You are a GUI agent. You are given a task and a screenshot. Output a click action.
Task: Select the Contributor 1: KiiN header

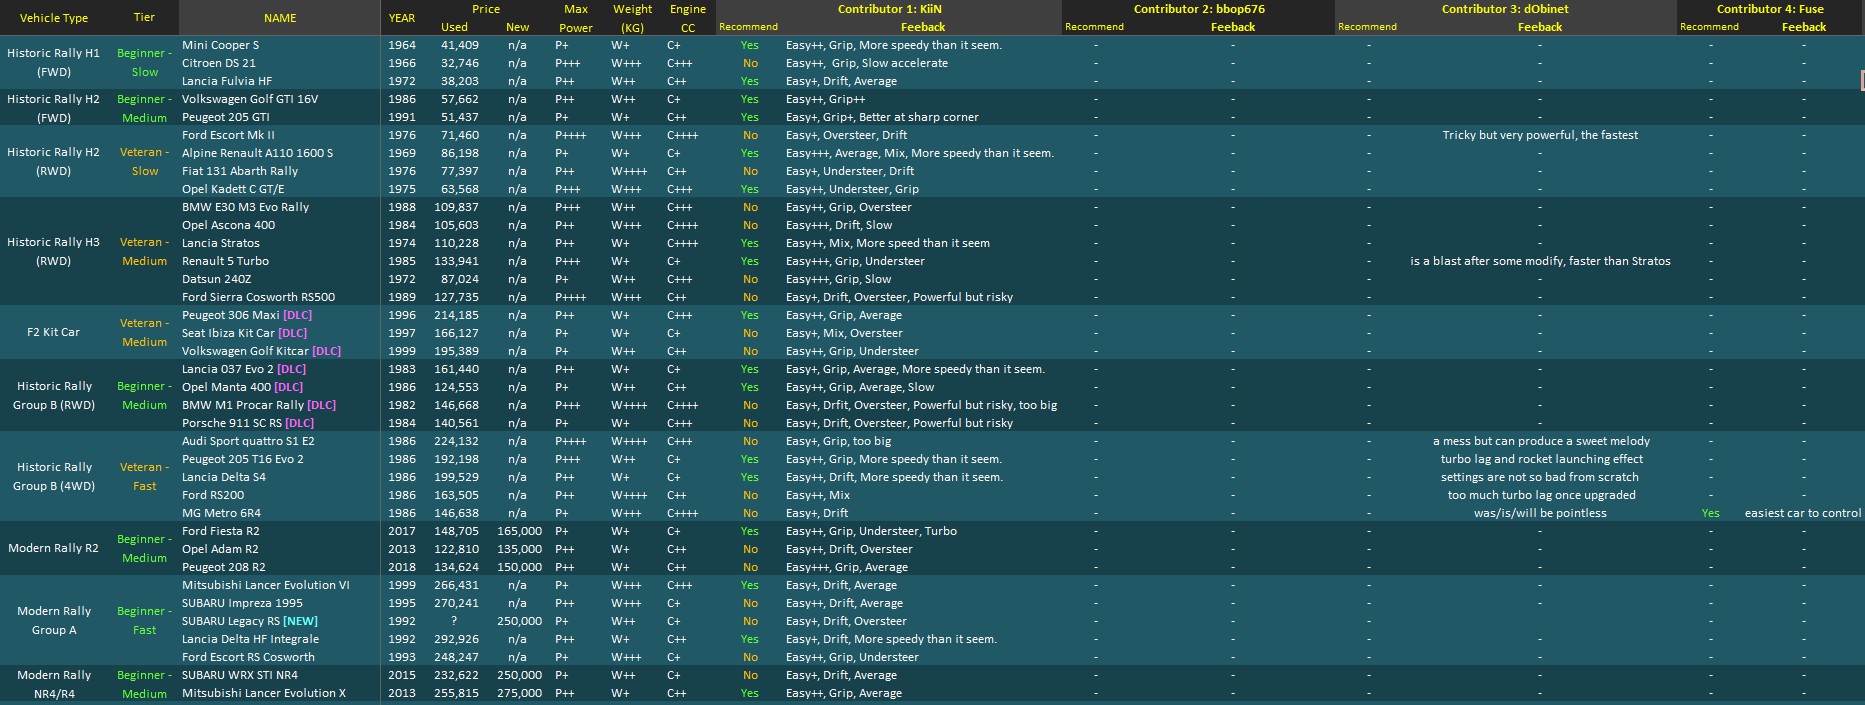point(889,9)
